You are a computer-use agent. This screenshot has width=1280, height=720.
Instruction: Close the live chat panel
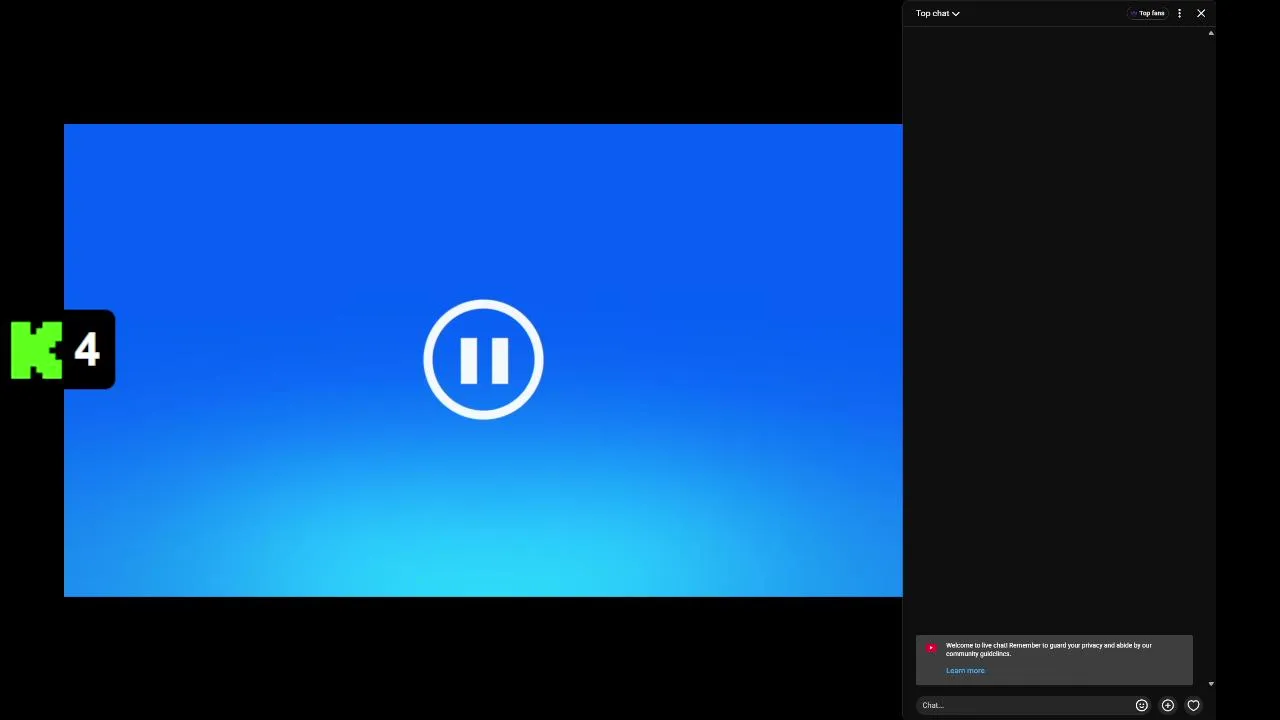click(1201, 13)
